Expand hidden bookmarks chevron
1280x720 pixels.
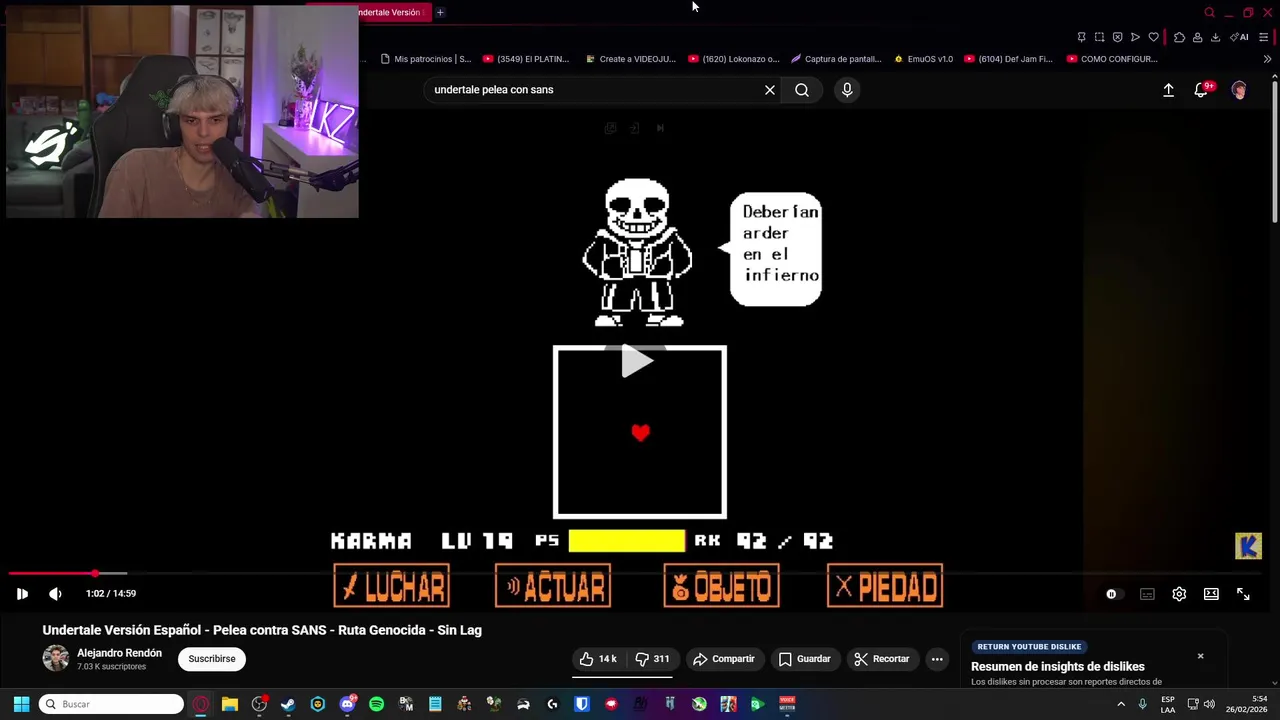(x=1267, y=59)
